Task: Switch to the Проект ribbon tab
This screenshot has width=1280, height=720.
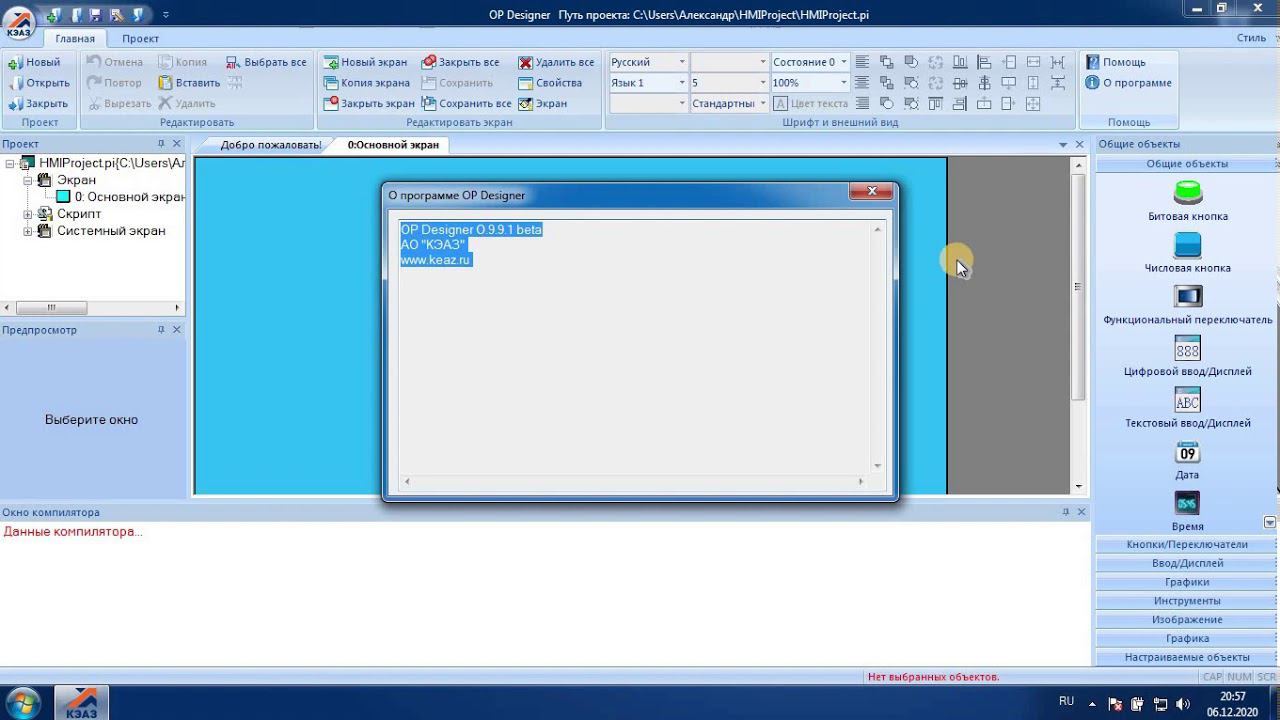Action: [x=140, y=38]
